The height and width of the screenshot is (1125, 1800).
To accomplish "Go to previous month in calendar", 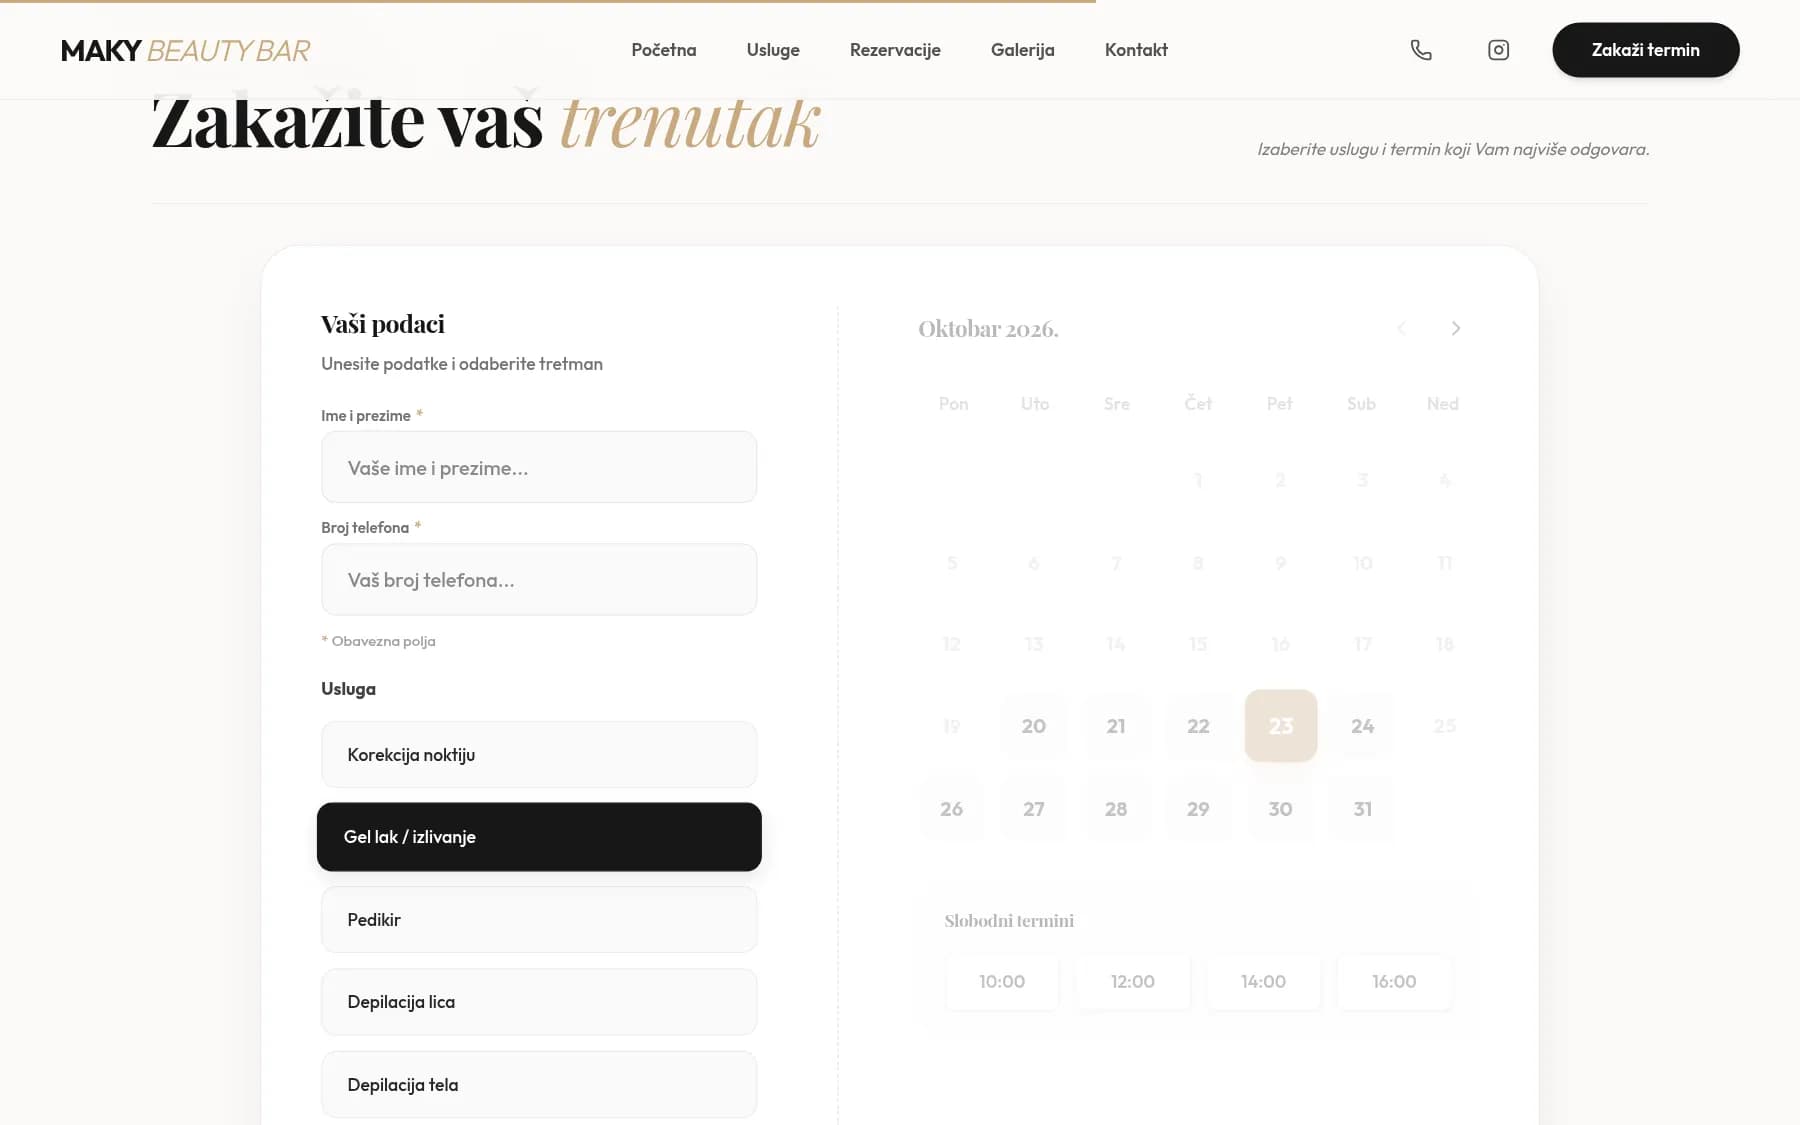I will coord(1401,328).
